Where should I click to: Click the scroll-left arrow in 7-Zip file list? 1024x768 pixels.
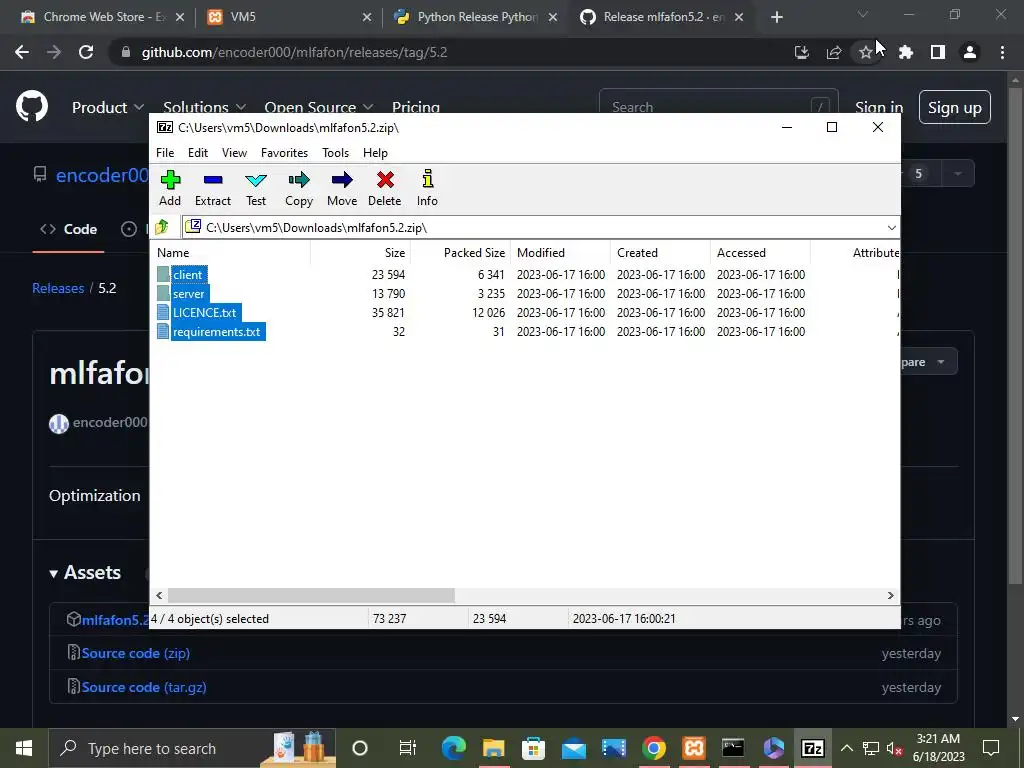(159, 595)
